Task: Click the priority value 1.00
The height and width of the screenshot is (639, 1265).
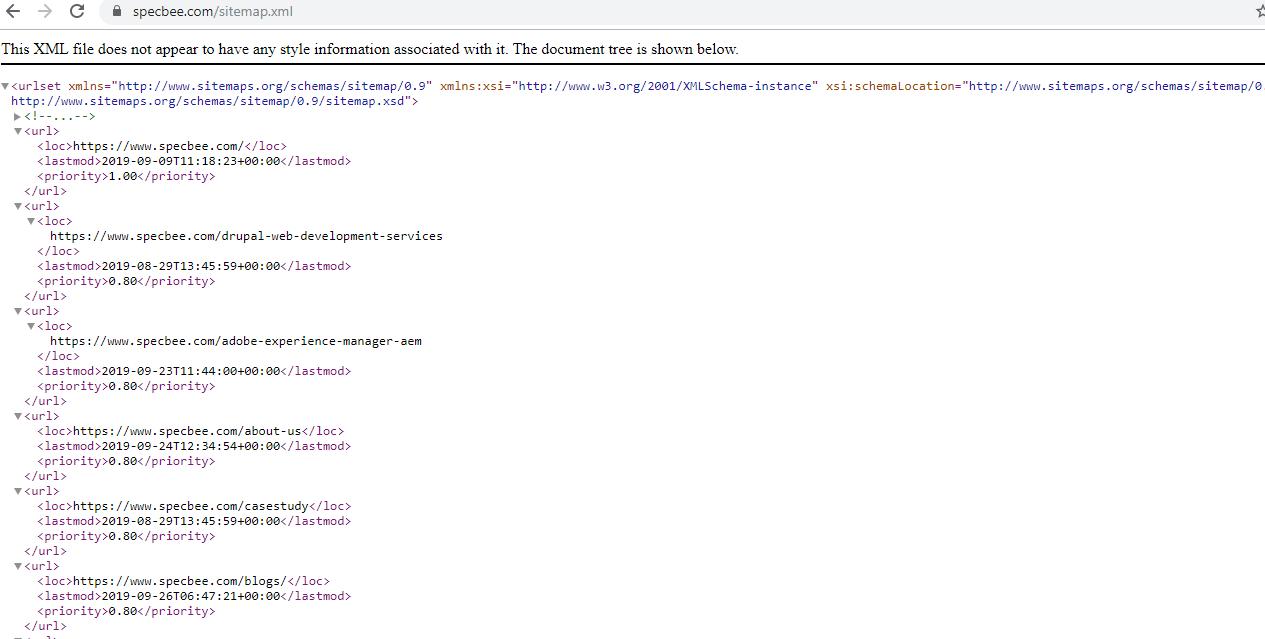Action: point(123,176)
